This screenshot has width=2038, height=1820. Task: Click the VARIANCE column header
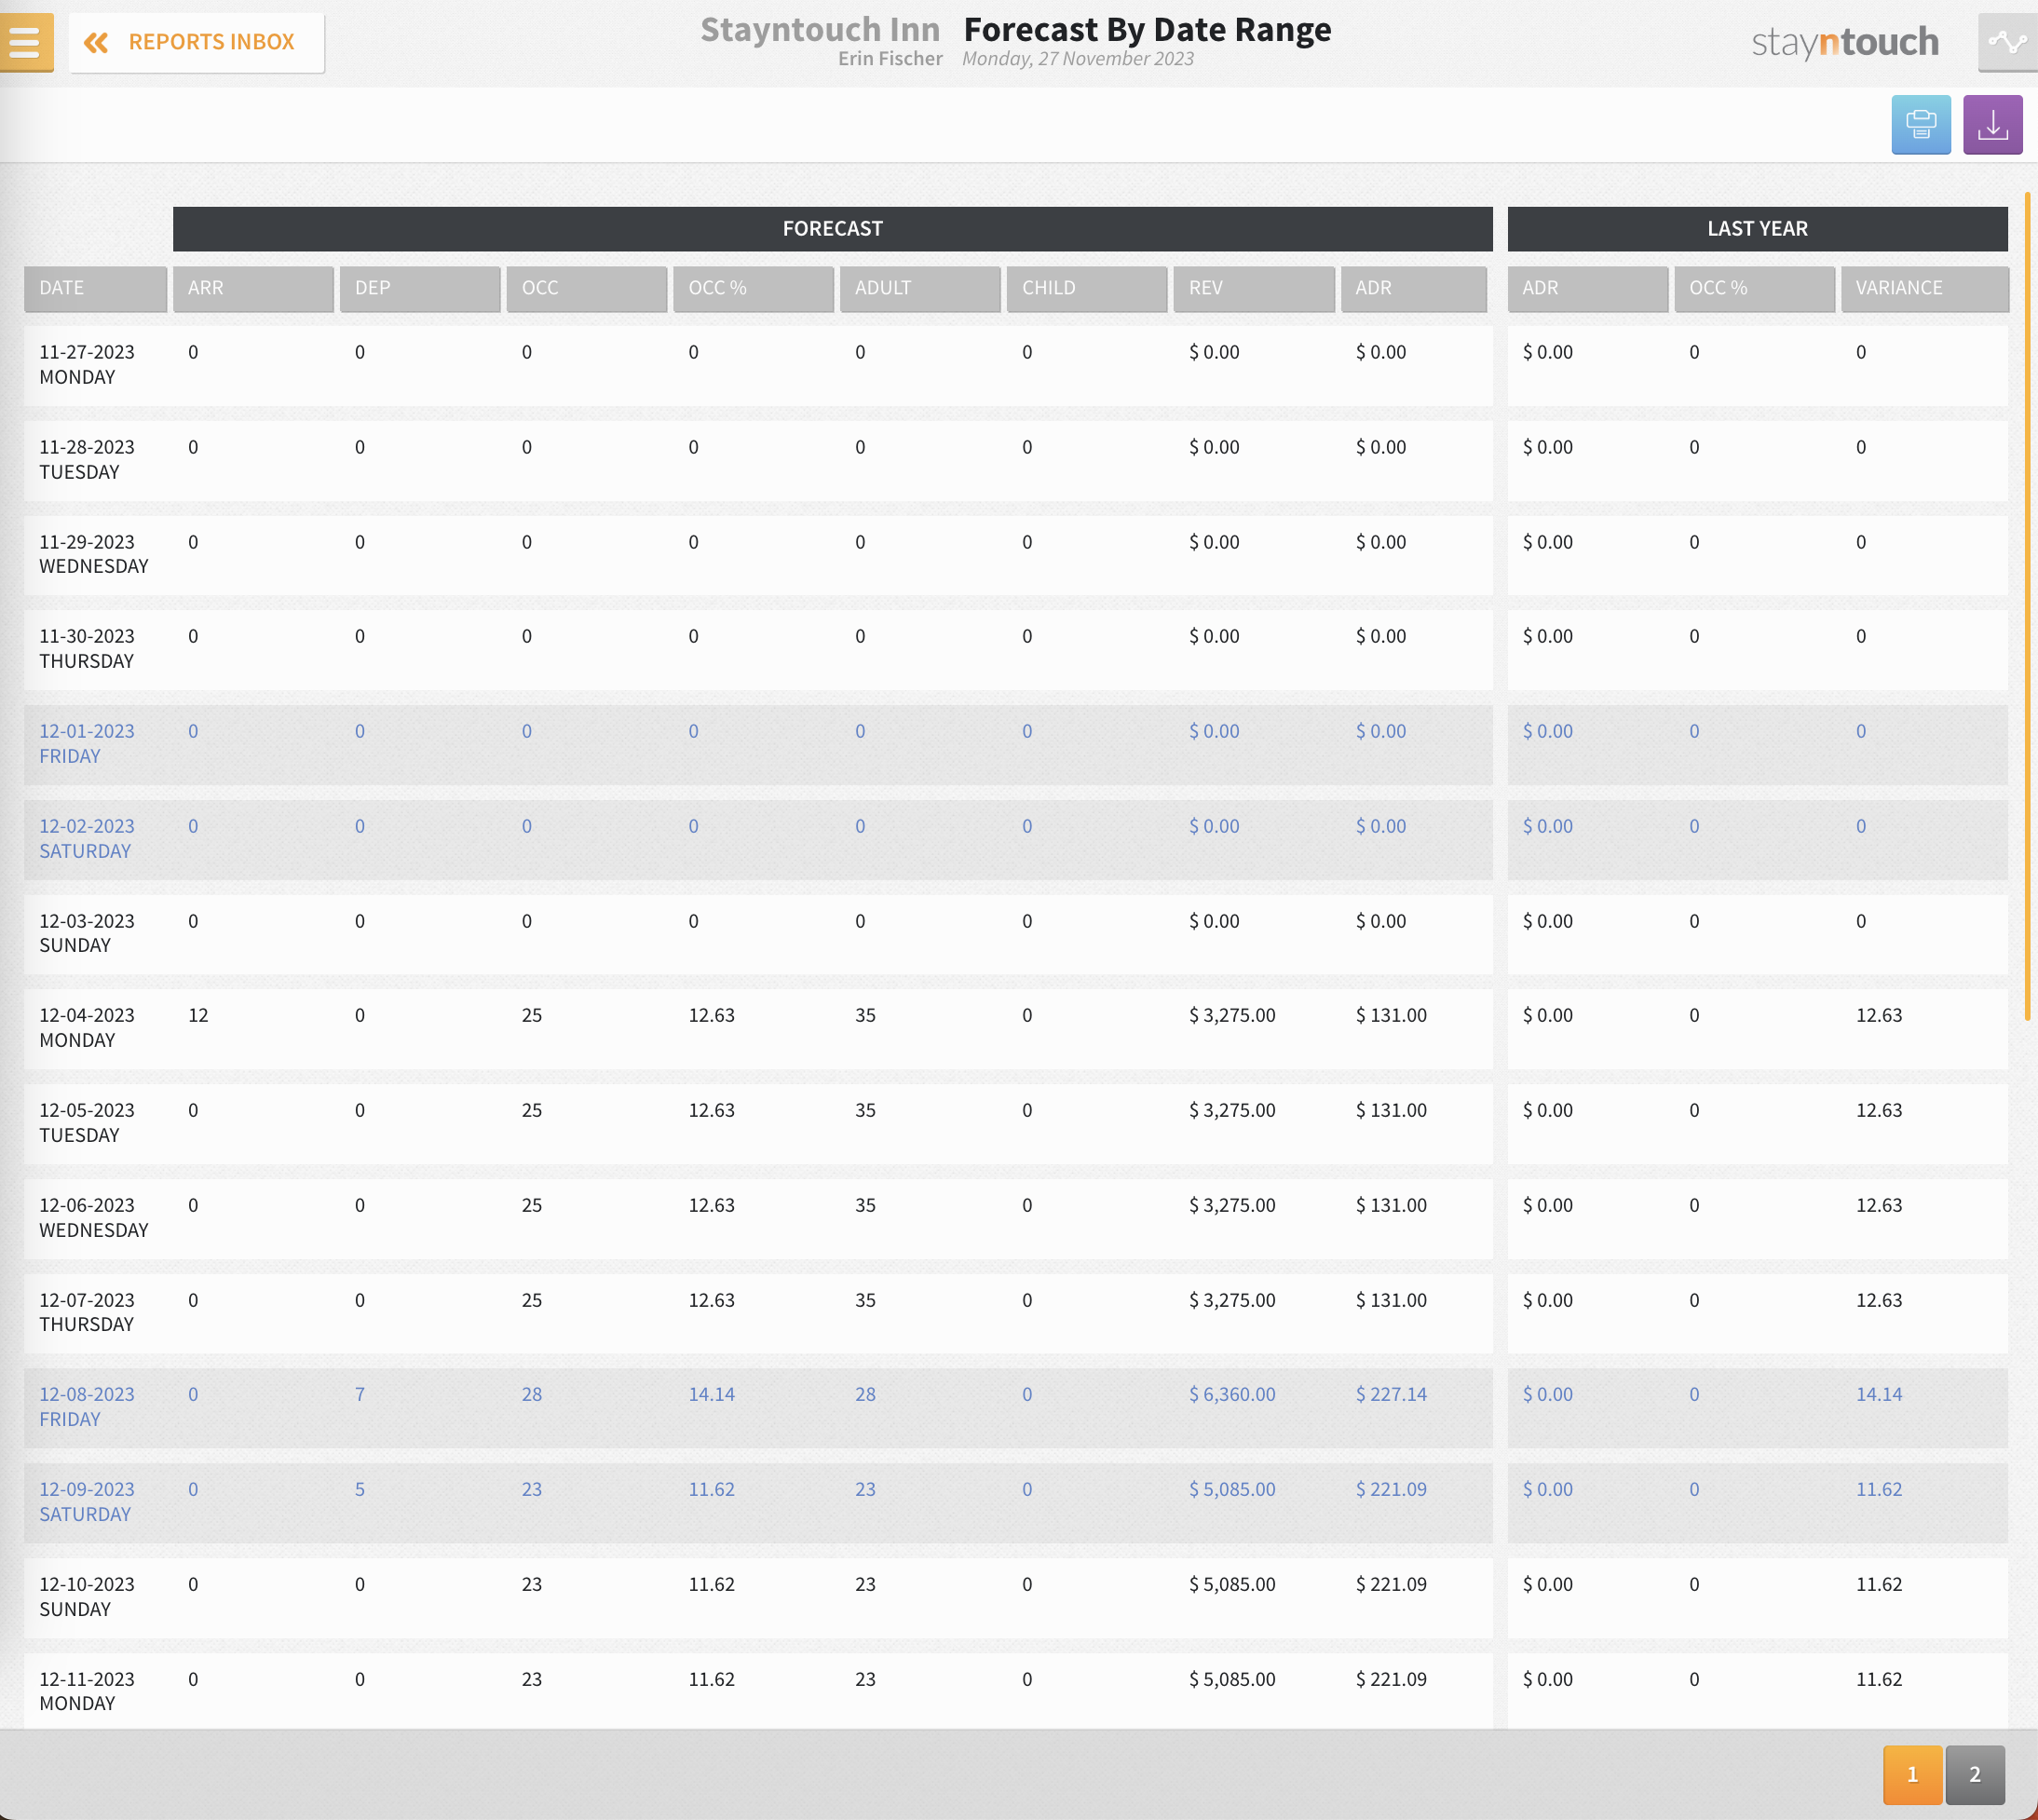click(1923, 288)
